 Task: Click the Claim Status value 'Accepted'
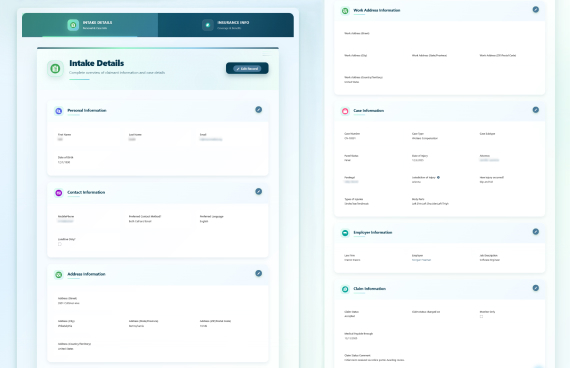(x=349, y=316)
